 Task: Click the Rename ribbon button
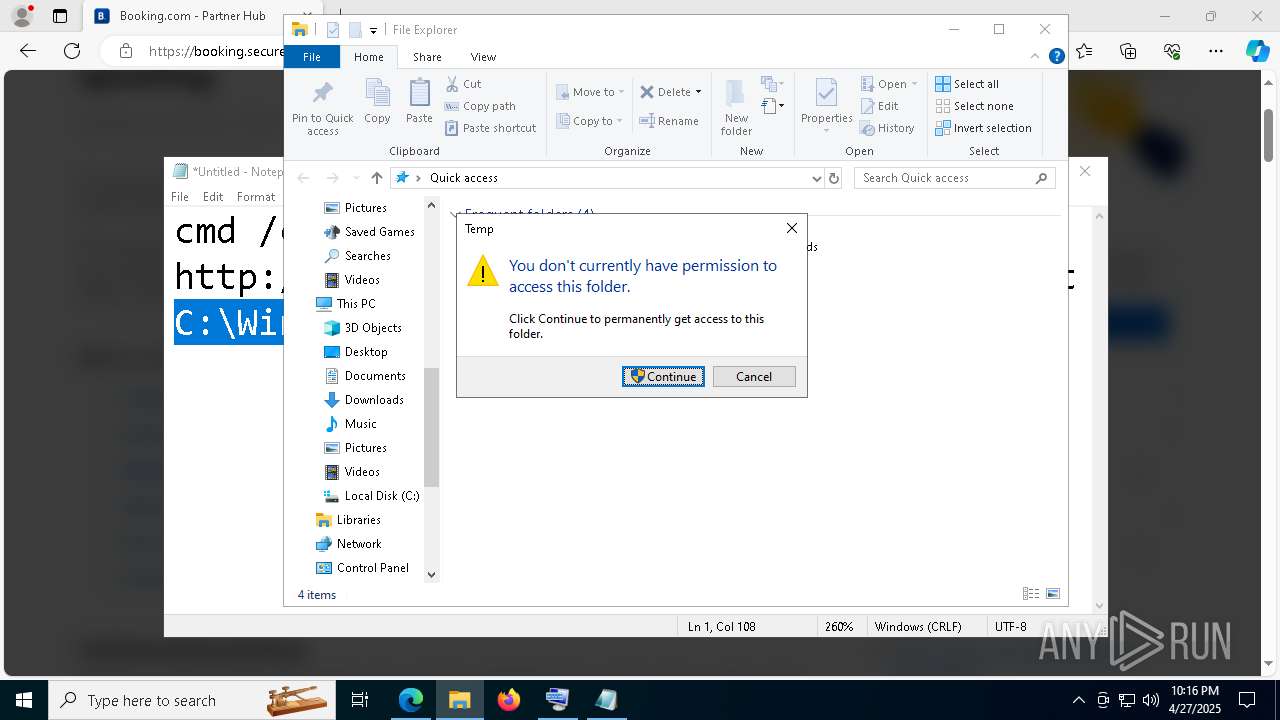coord(669,121)
